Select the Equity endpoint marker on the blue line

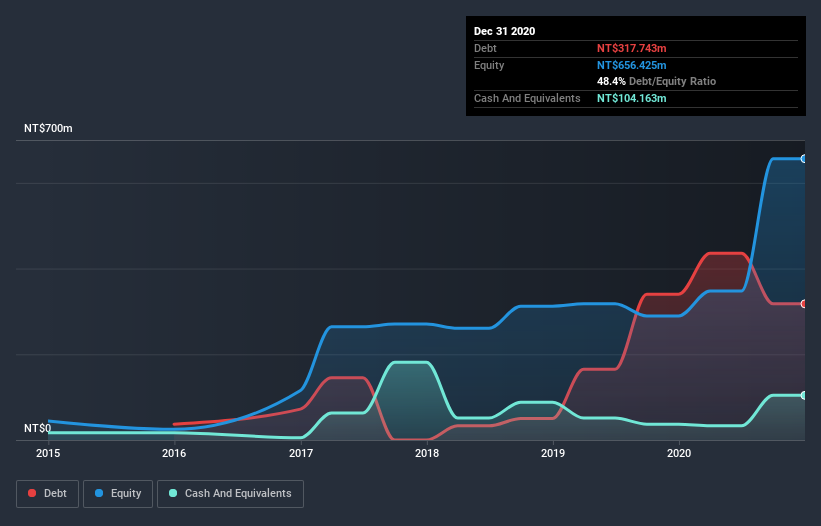coord(804,159)
